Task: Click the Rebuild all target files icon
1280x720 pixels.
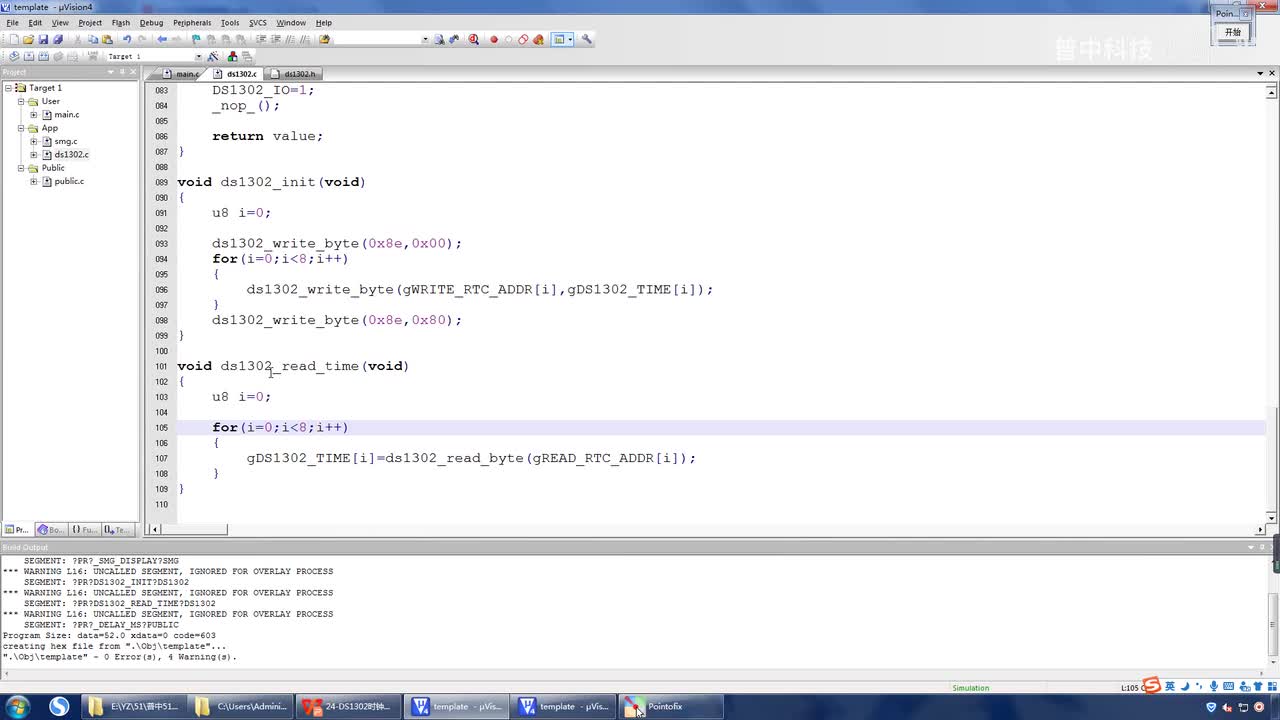Action: 43,56
